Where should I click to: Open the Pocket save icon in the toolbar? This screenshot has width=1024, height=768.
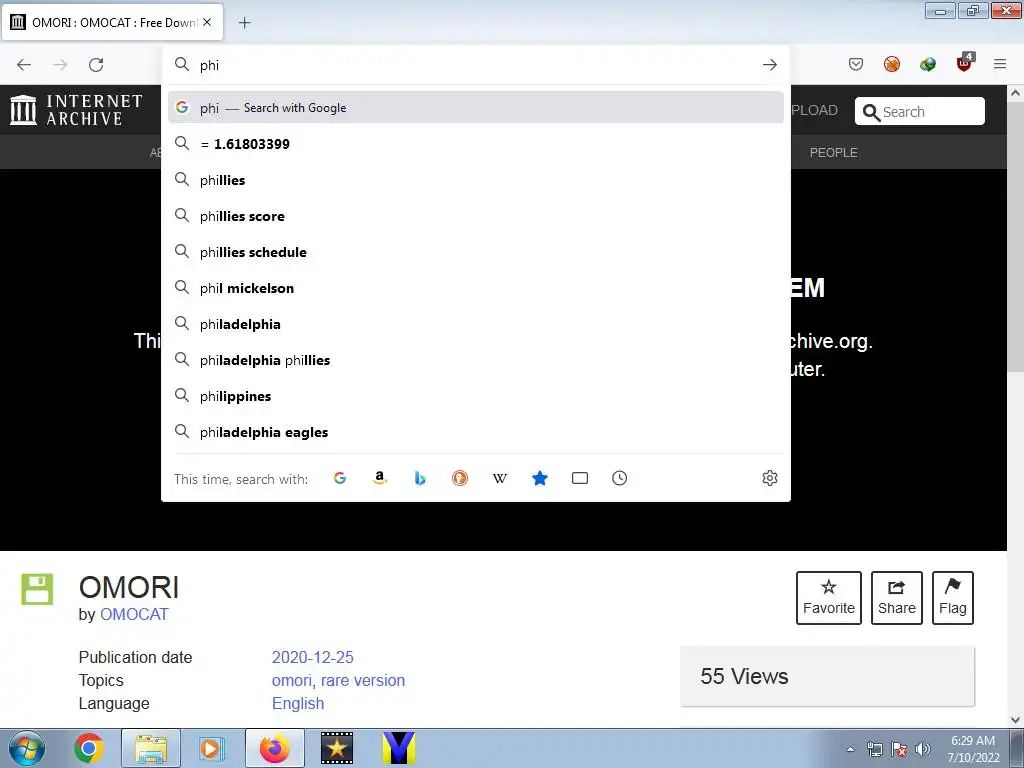point(856,64)
